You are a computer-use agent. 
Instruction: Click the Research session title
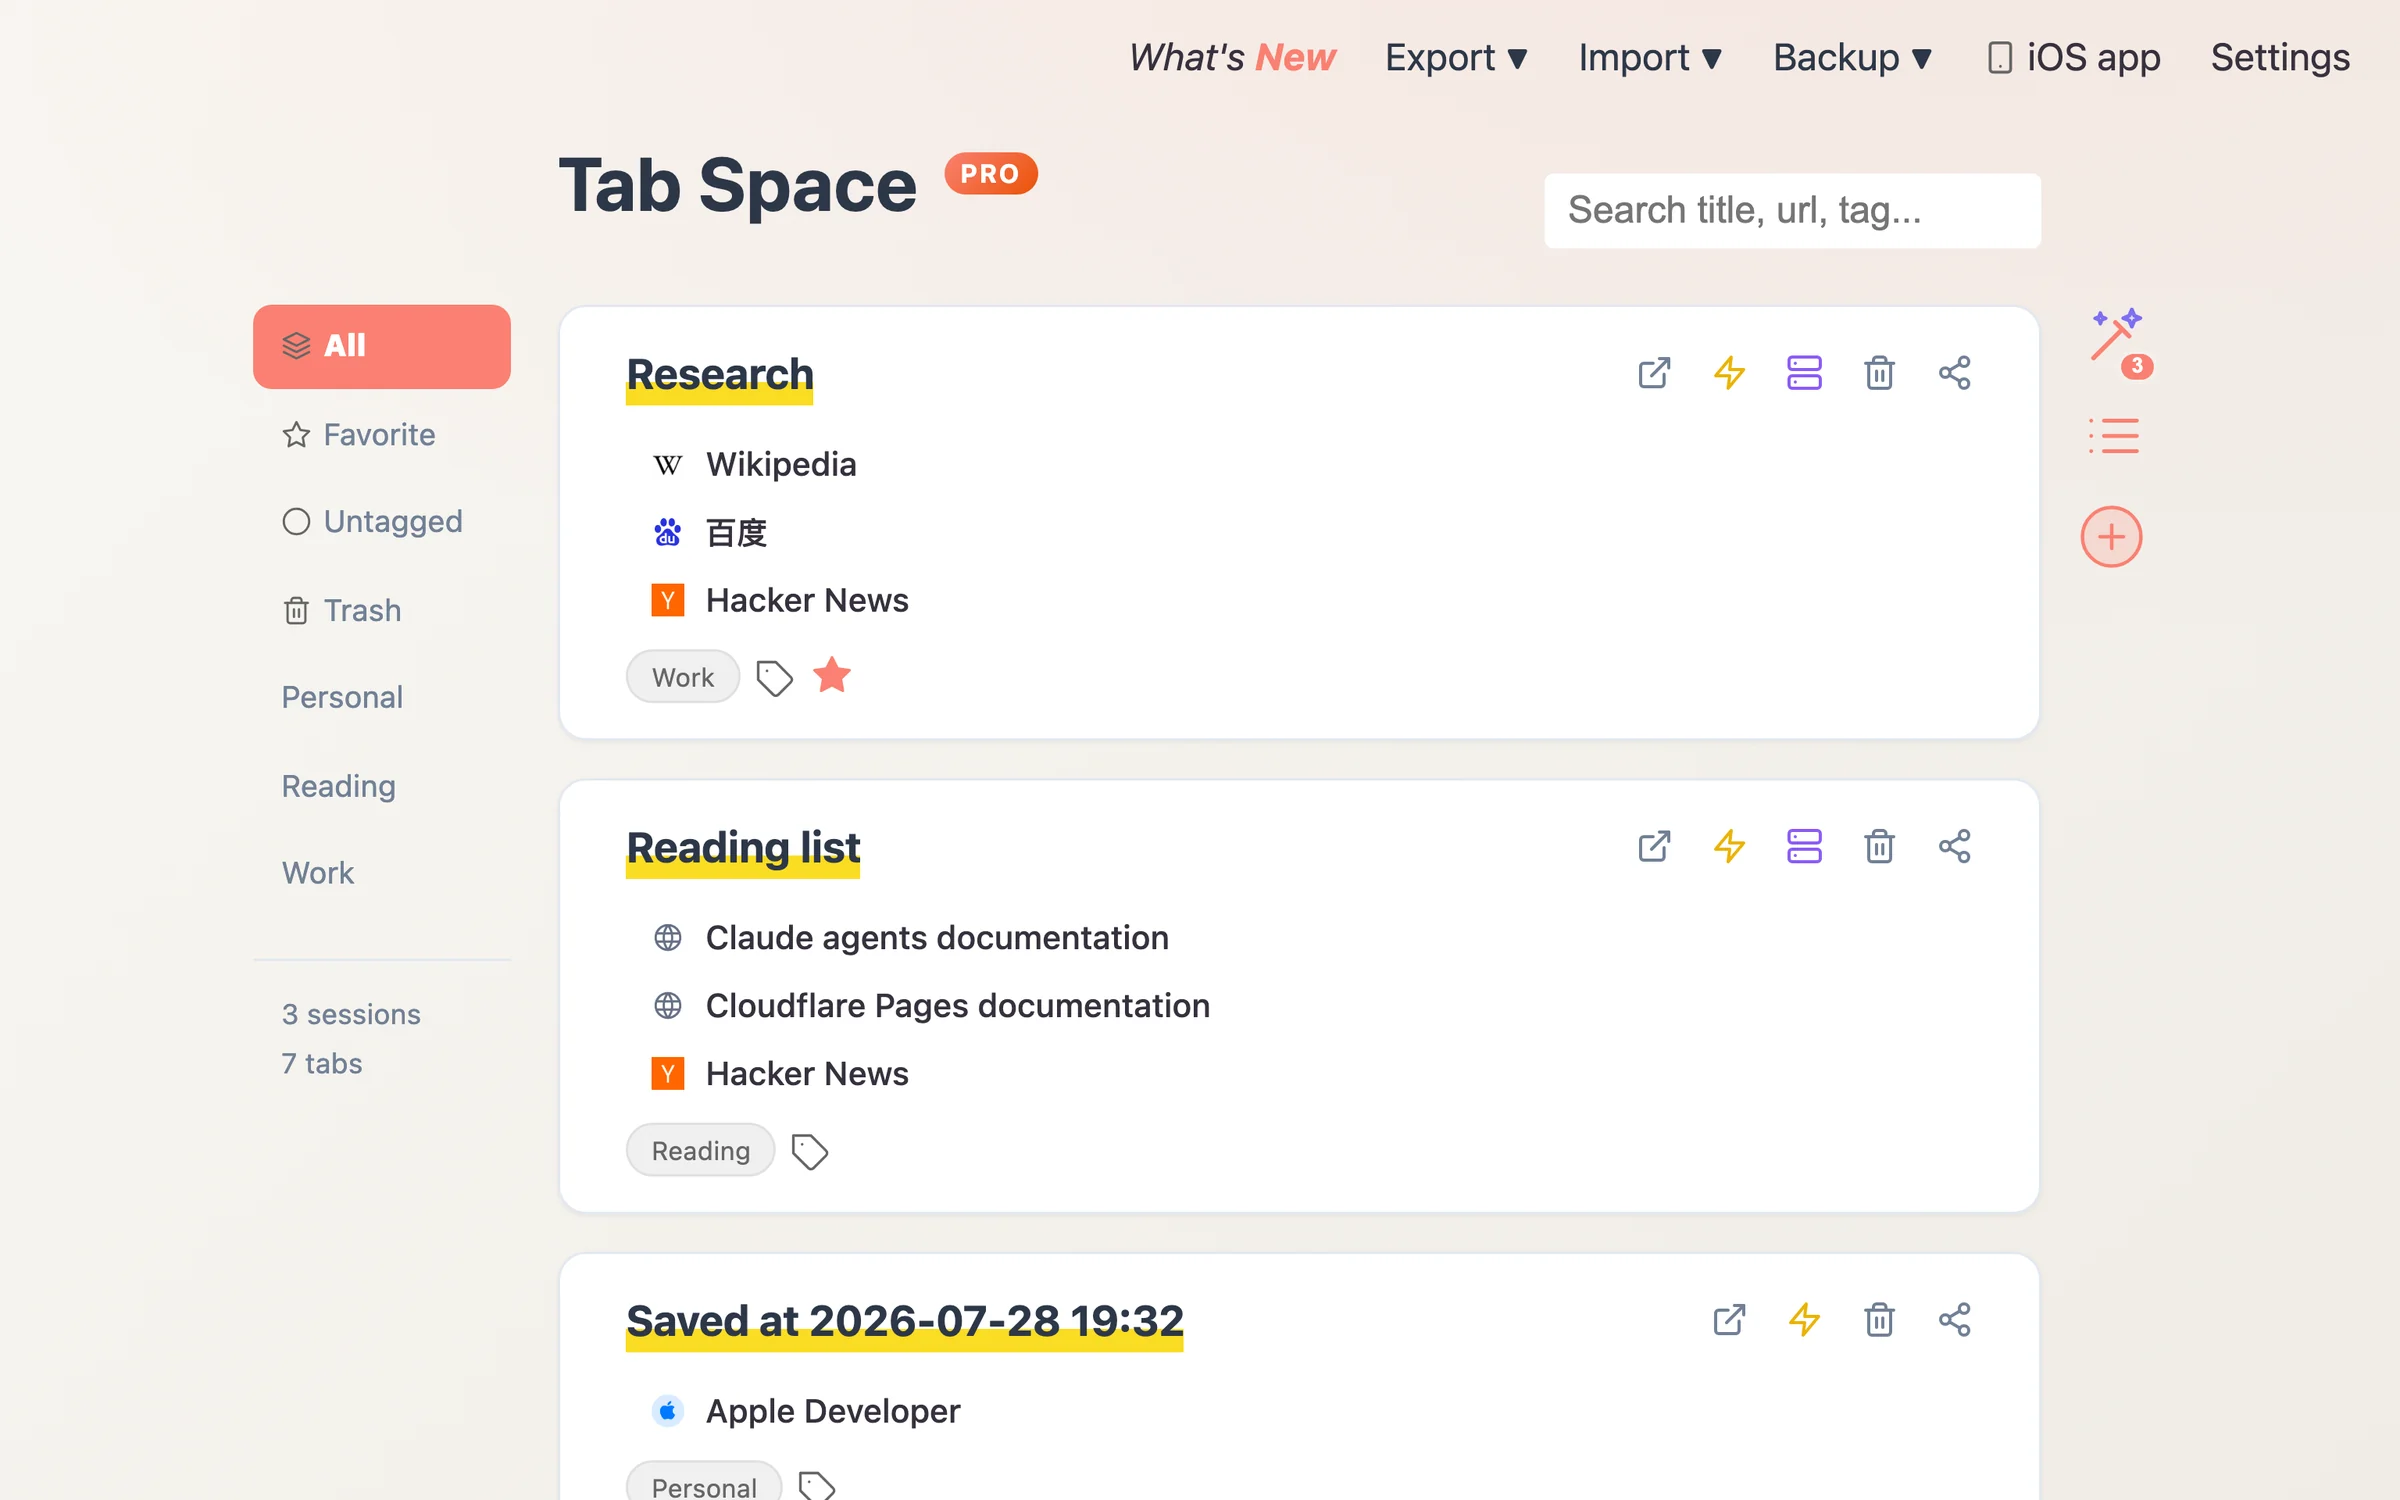click(x=719, y=375)
